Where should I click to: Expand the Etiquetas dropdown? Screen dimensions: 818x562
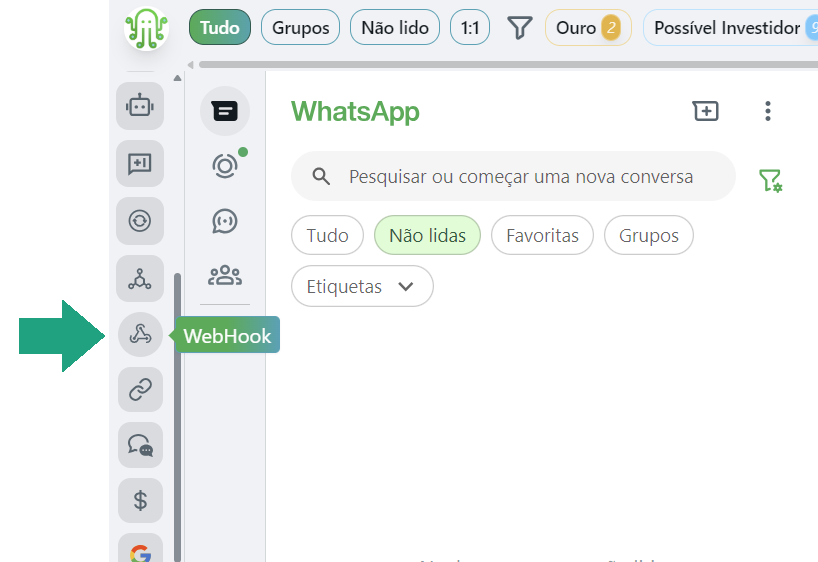pyautogui.click(x=362, y=286)
